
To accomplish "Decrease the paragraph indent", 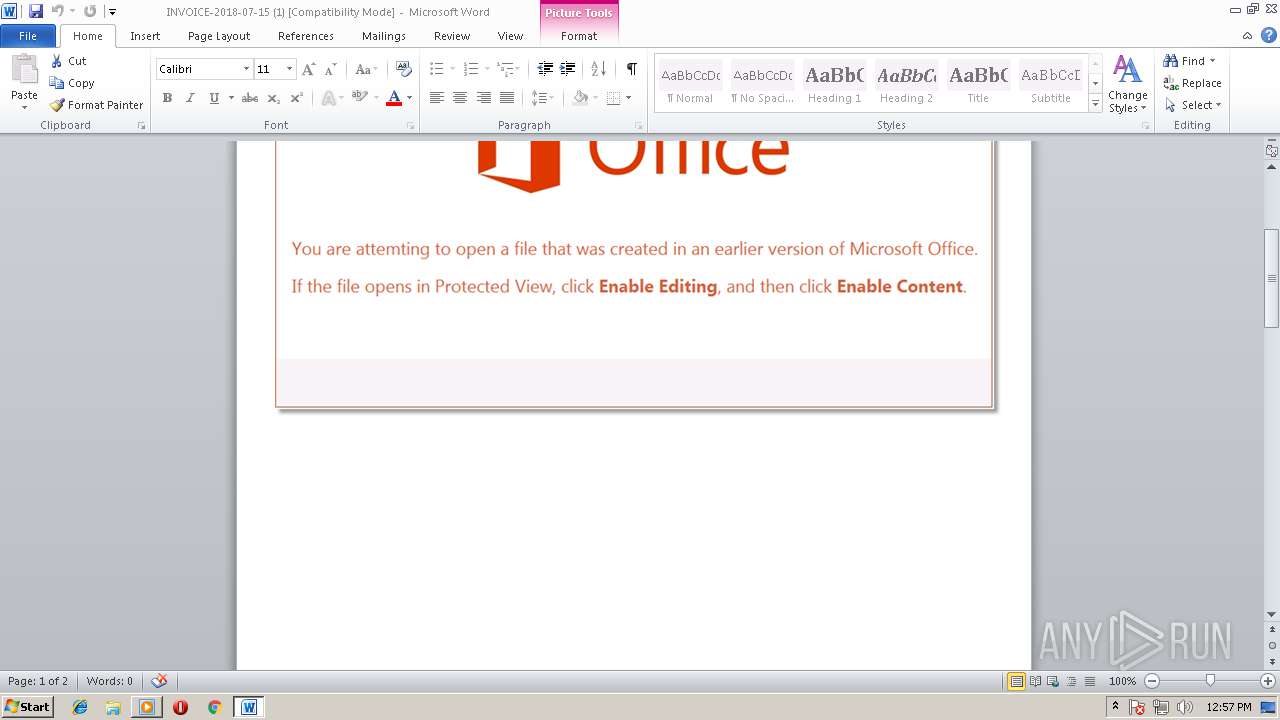I will point(545,69).
